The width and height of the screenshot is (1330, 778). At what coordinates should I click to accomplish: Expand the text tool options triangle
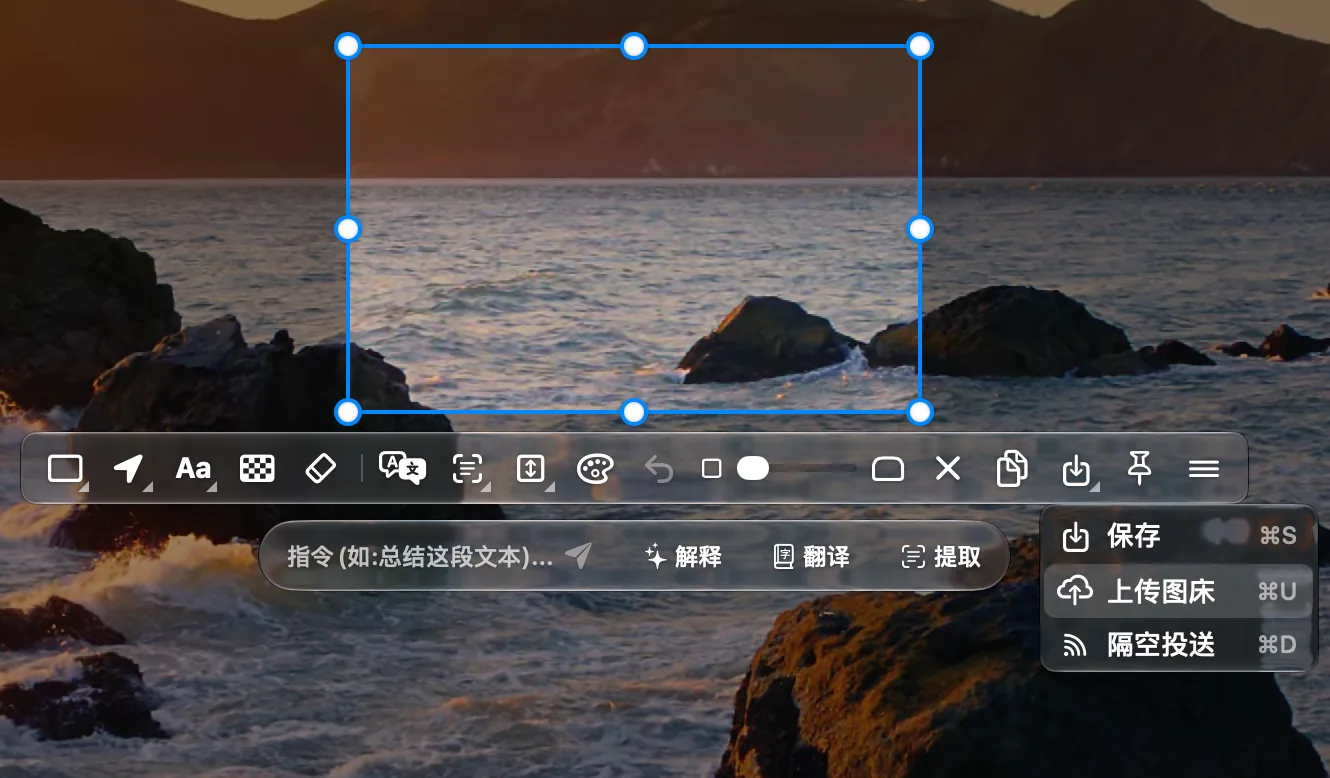(212, 487)
